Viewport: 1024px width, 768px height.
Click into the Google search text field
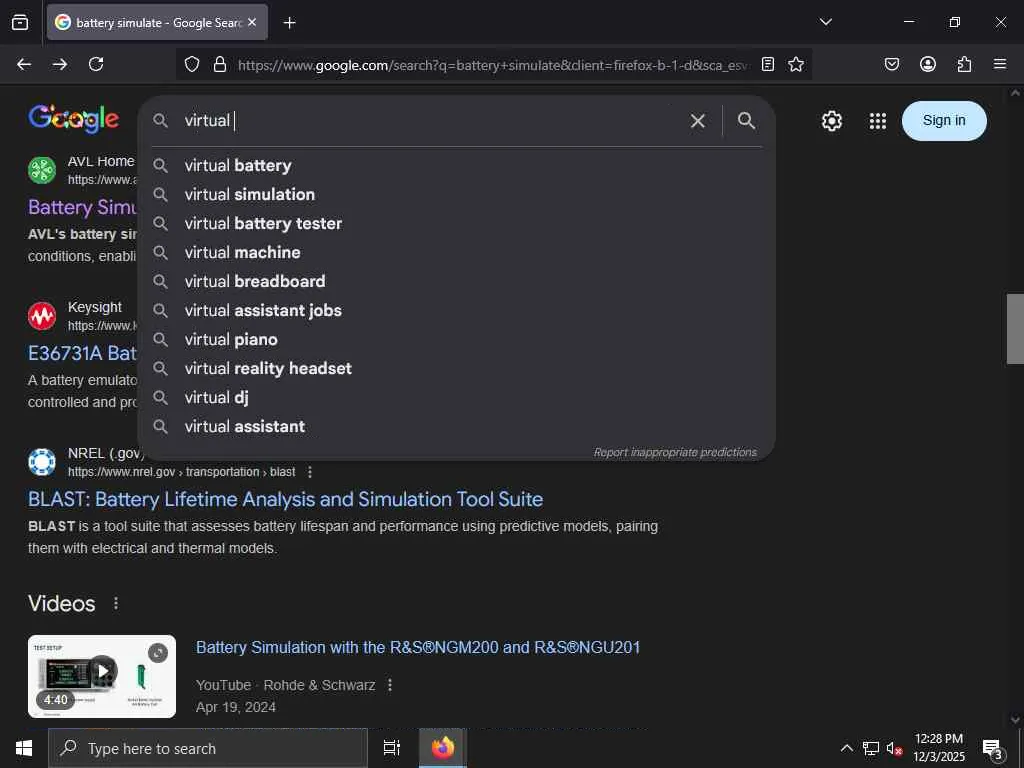pos(431,121)
